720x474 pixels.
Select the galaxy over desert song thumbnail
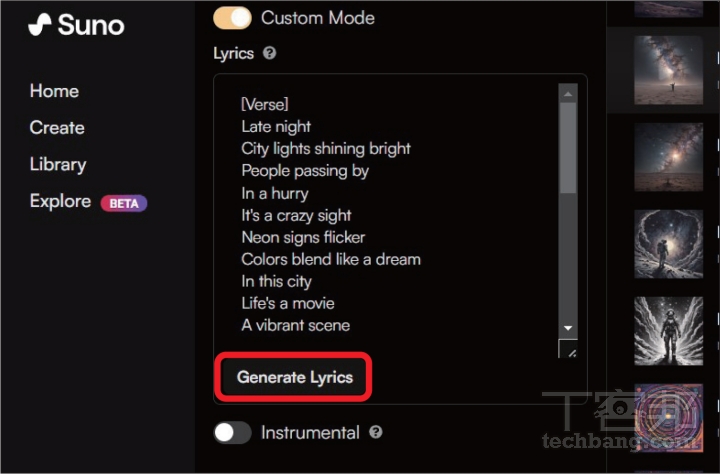pos(668,157)
